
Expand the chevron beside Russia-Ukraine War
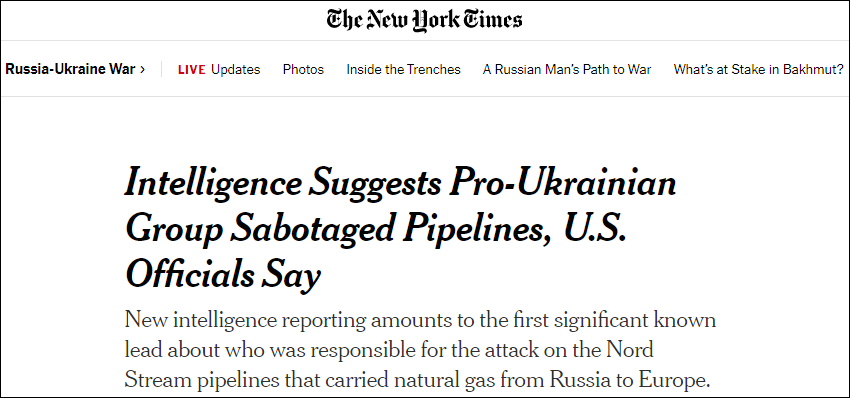[143, 69]
